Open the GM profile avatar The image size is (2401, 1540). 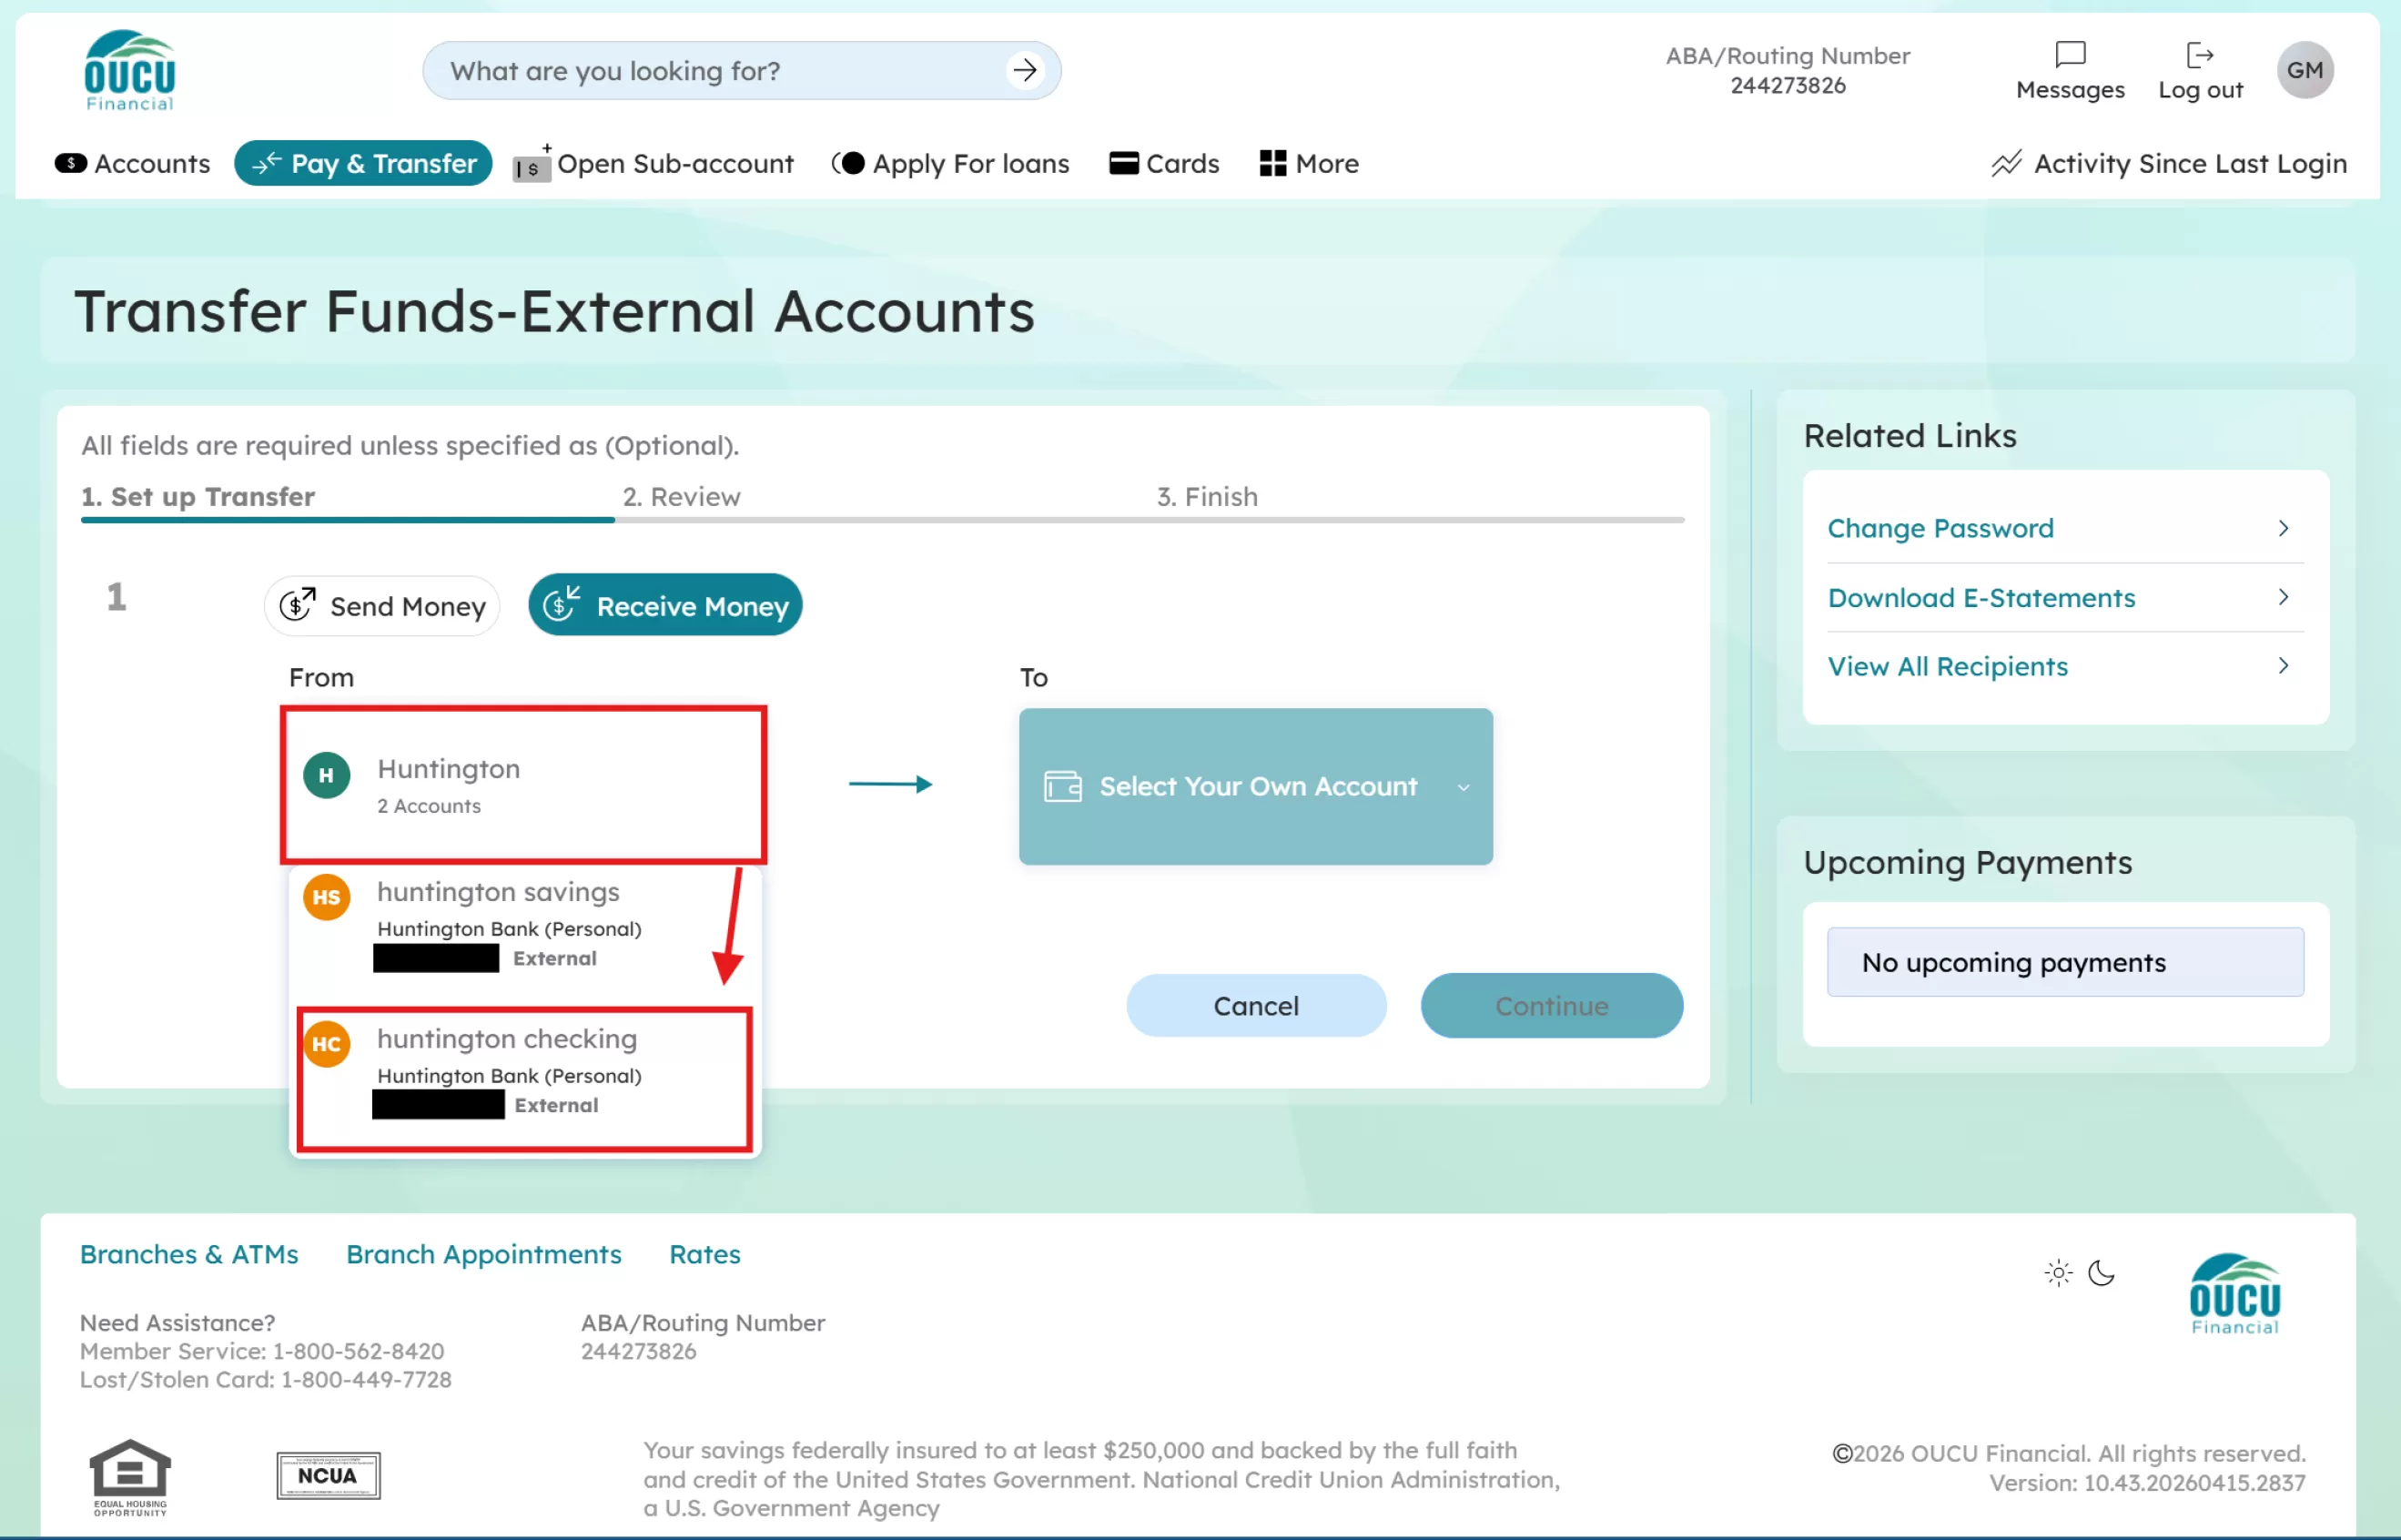[2304, 70]
